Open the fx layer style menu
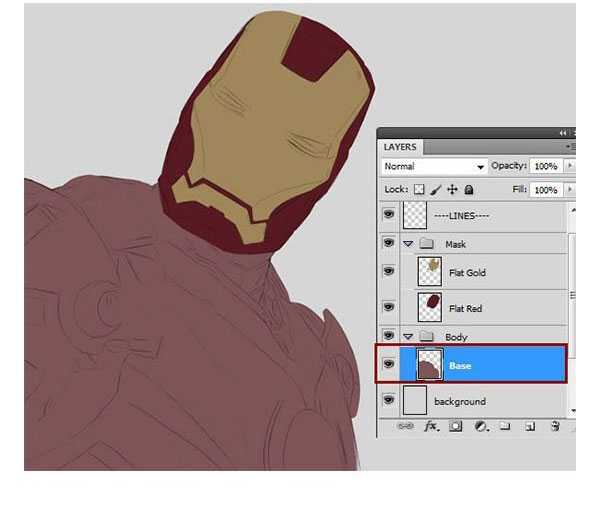This screenshot has width=600, height=516. click(x=431, y=426)
